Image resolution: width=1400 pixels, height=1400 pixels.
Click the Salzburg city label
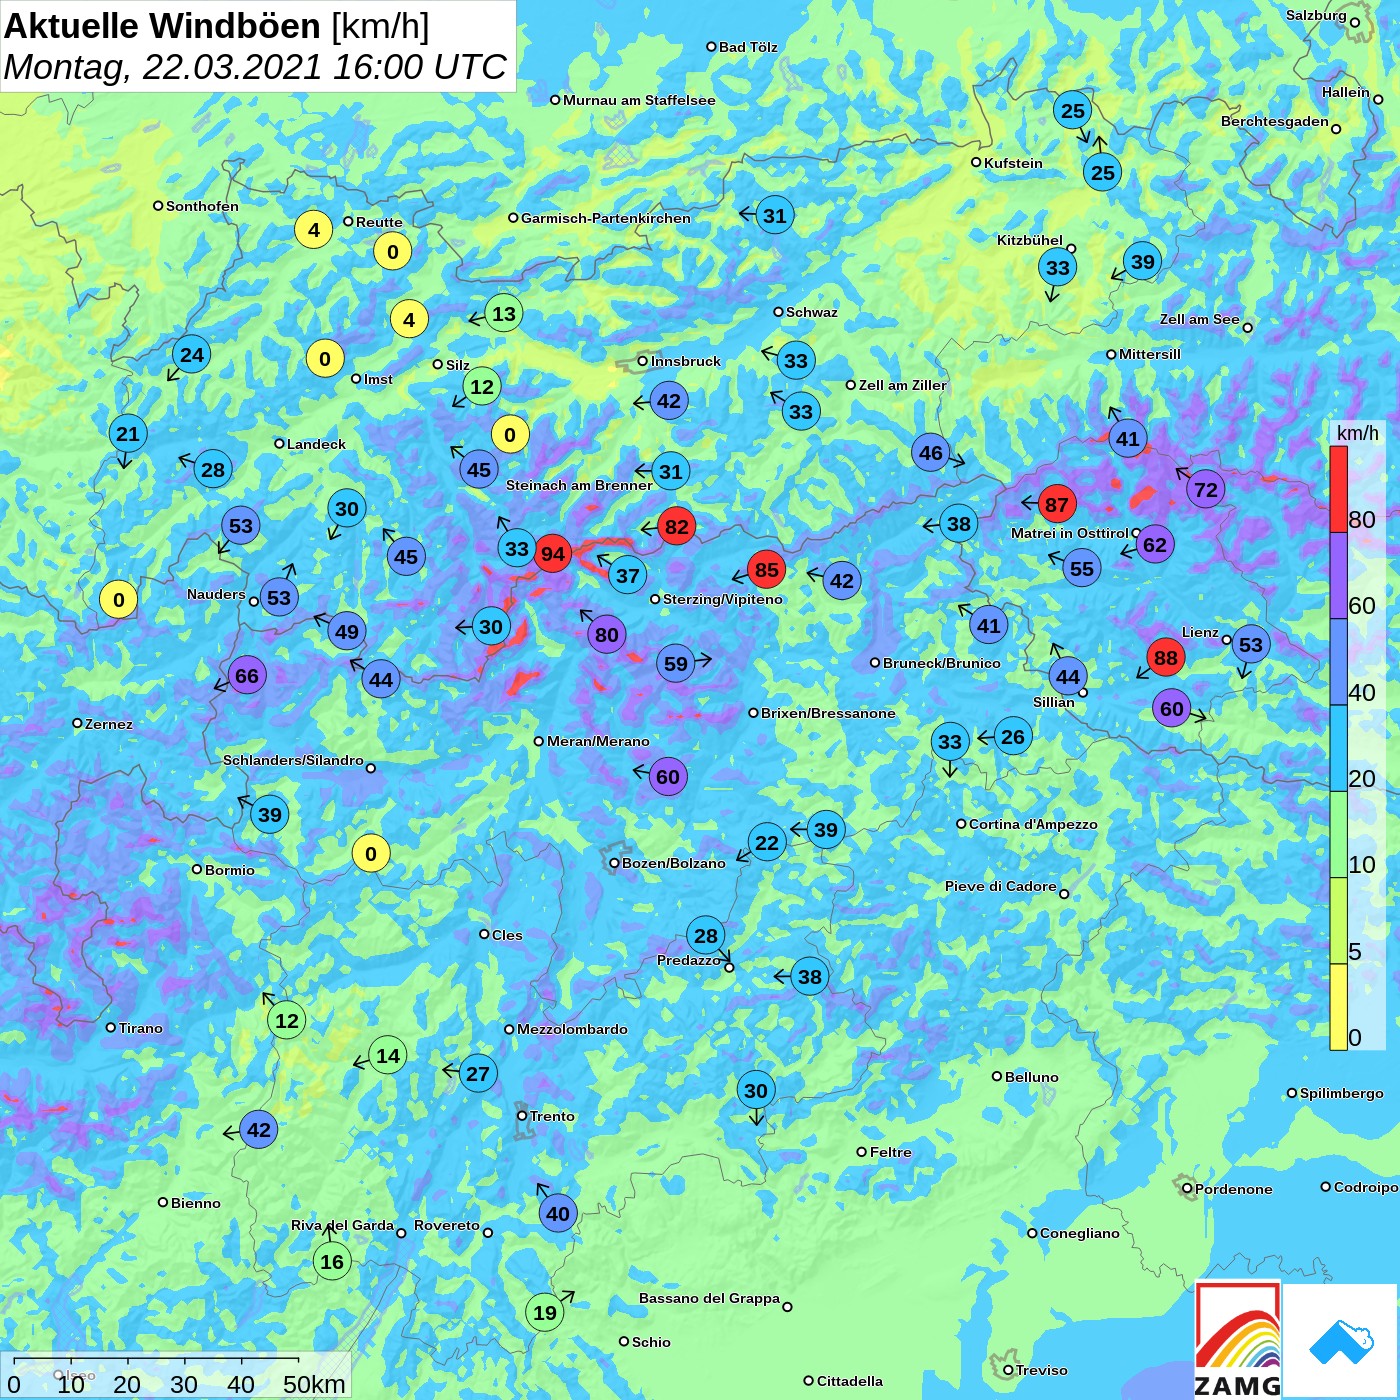[x=1316, y=15]
